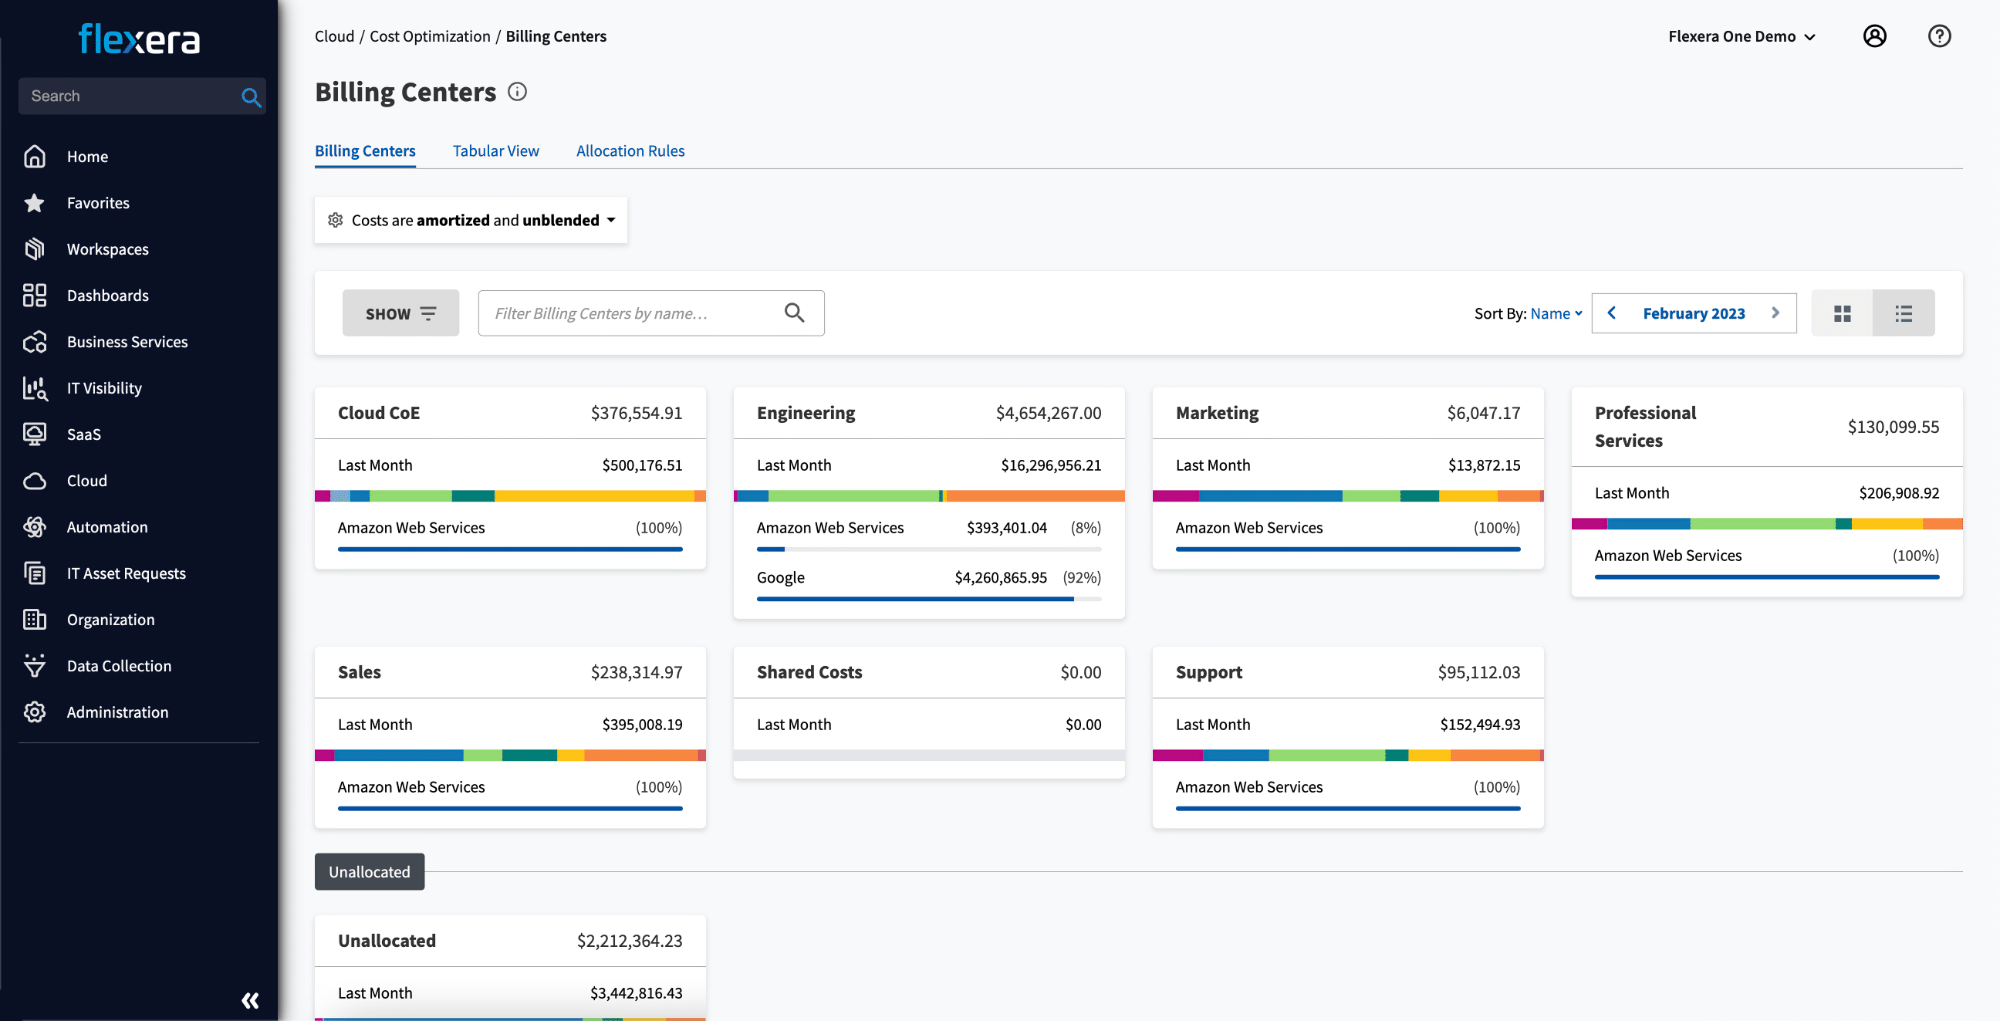Click the search magnifier in sidebar
Viewport: 2000px width, 1021px height.
click(x=251, y=97)
